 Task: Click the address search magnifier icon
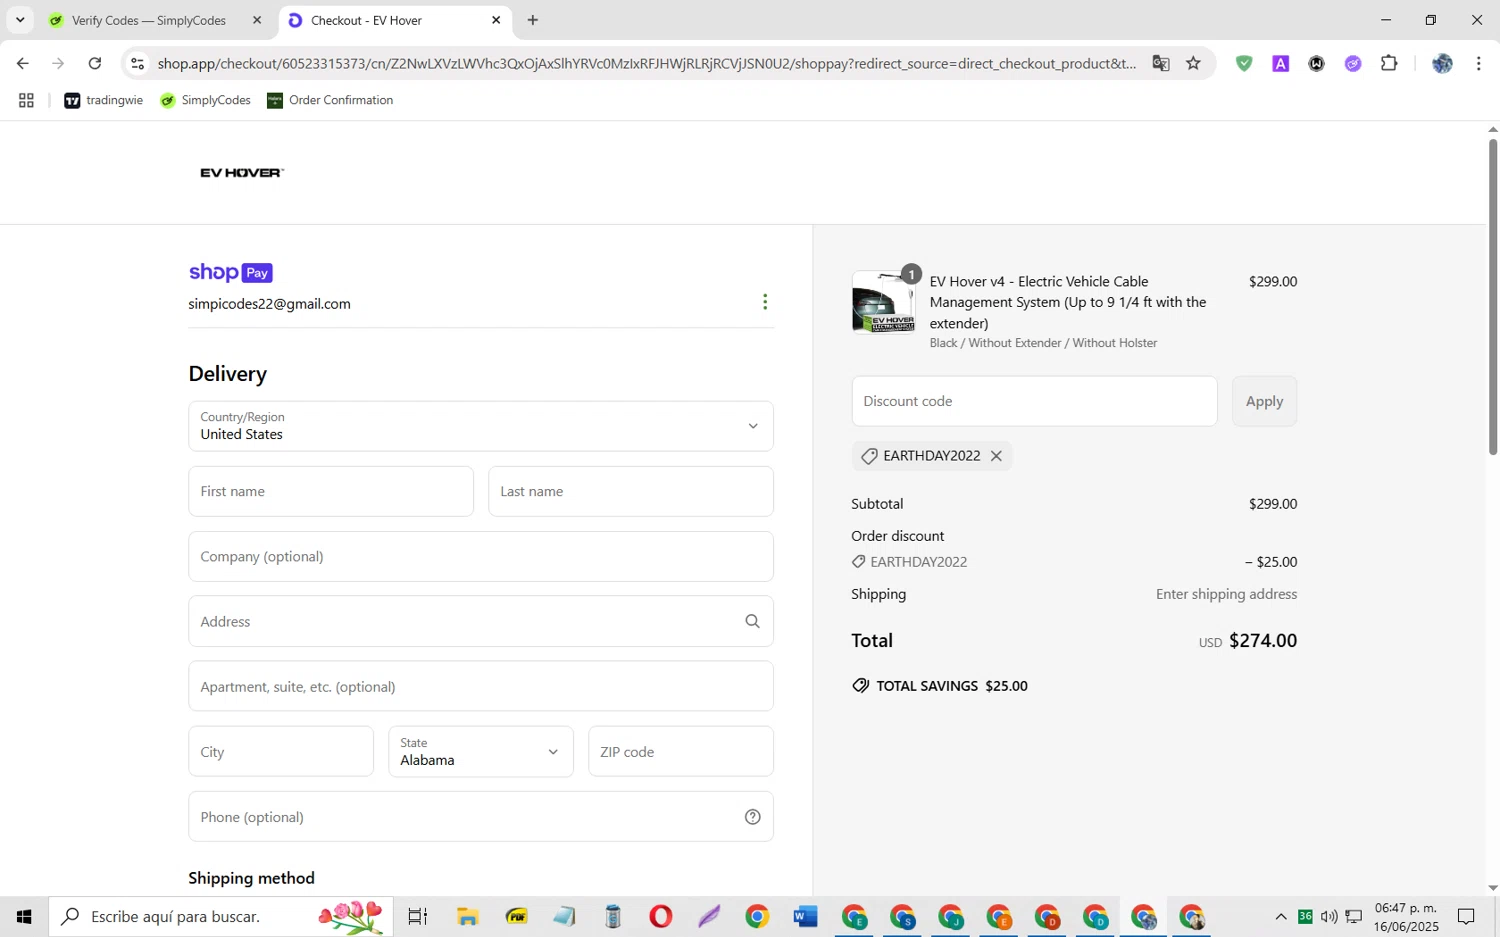[x=752, y=622]
